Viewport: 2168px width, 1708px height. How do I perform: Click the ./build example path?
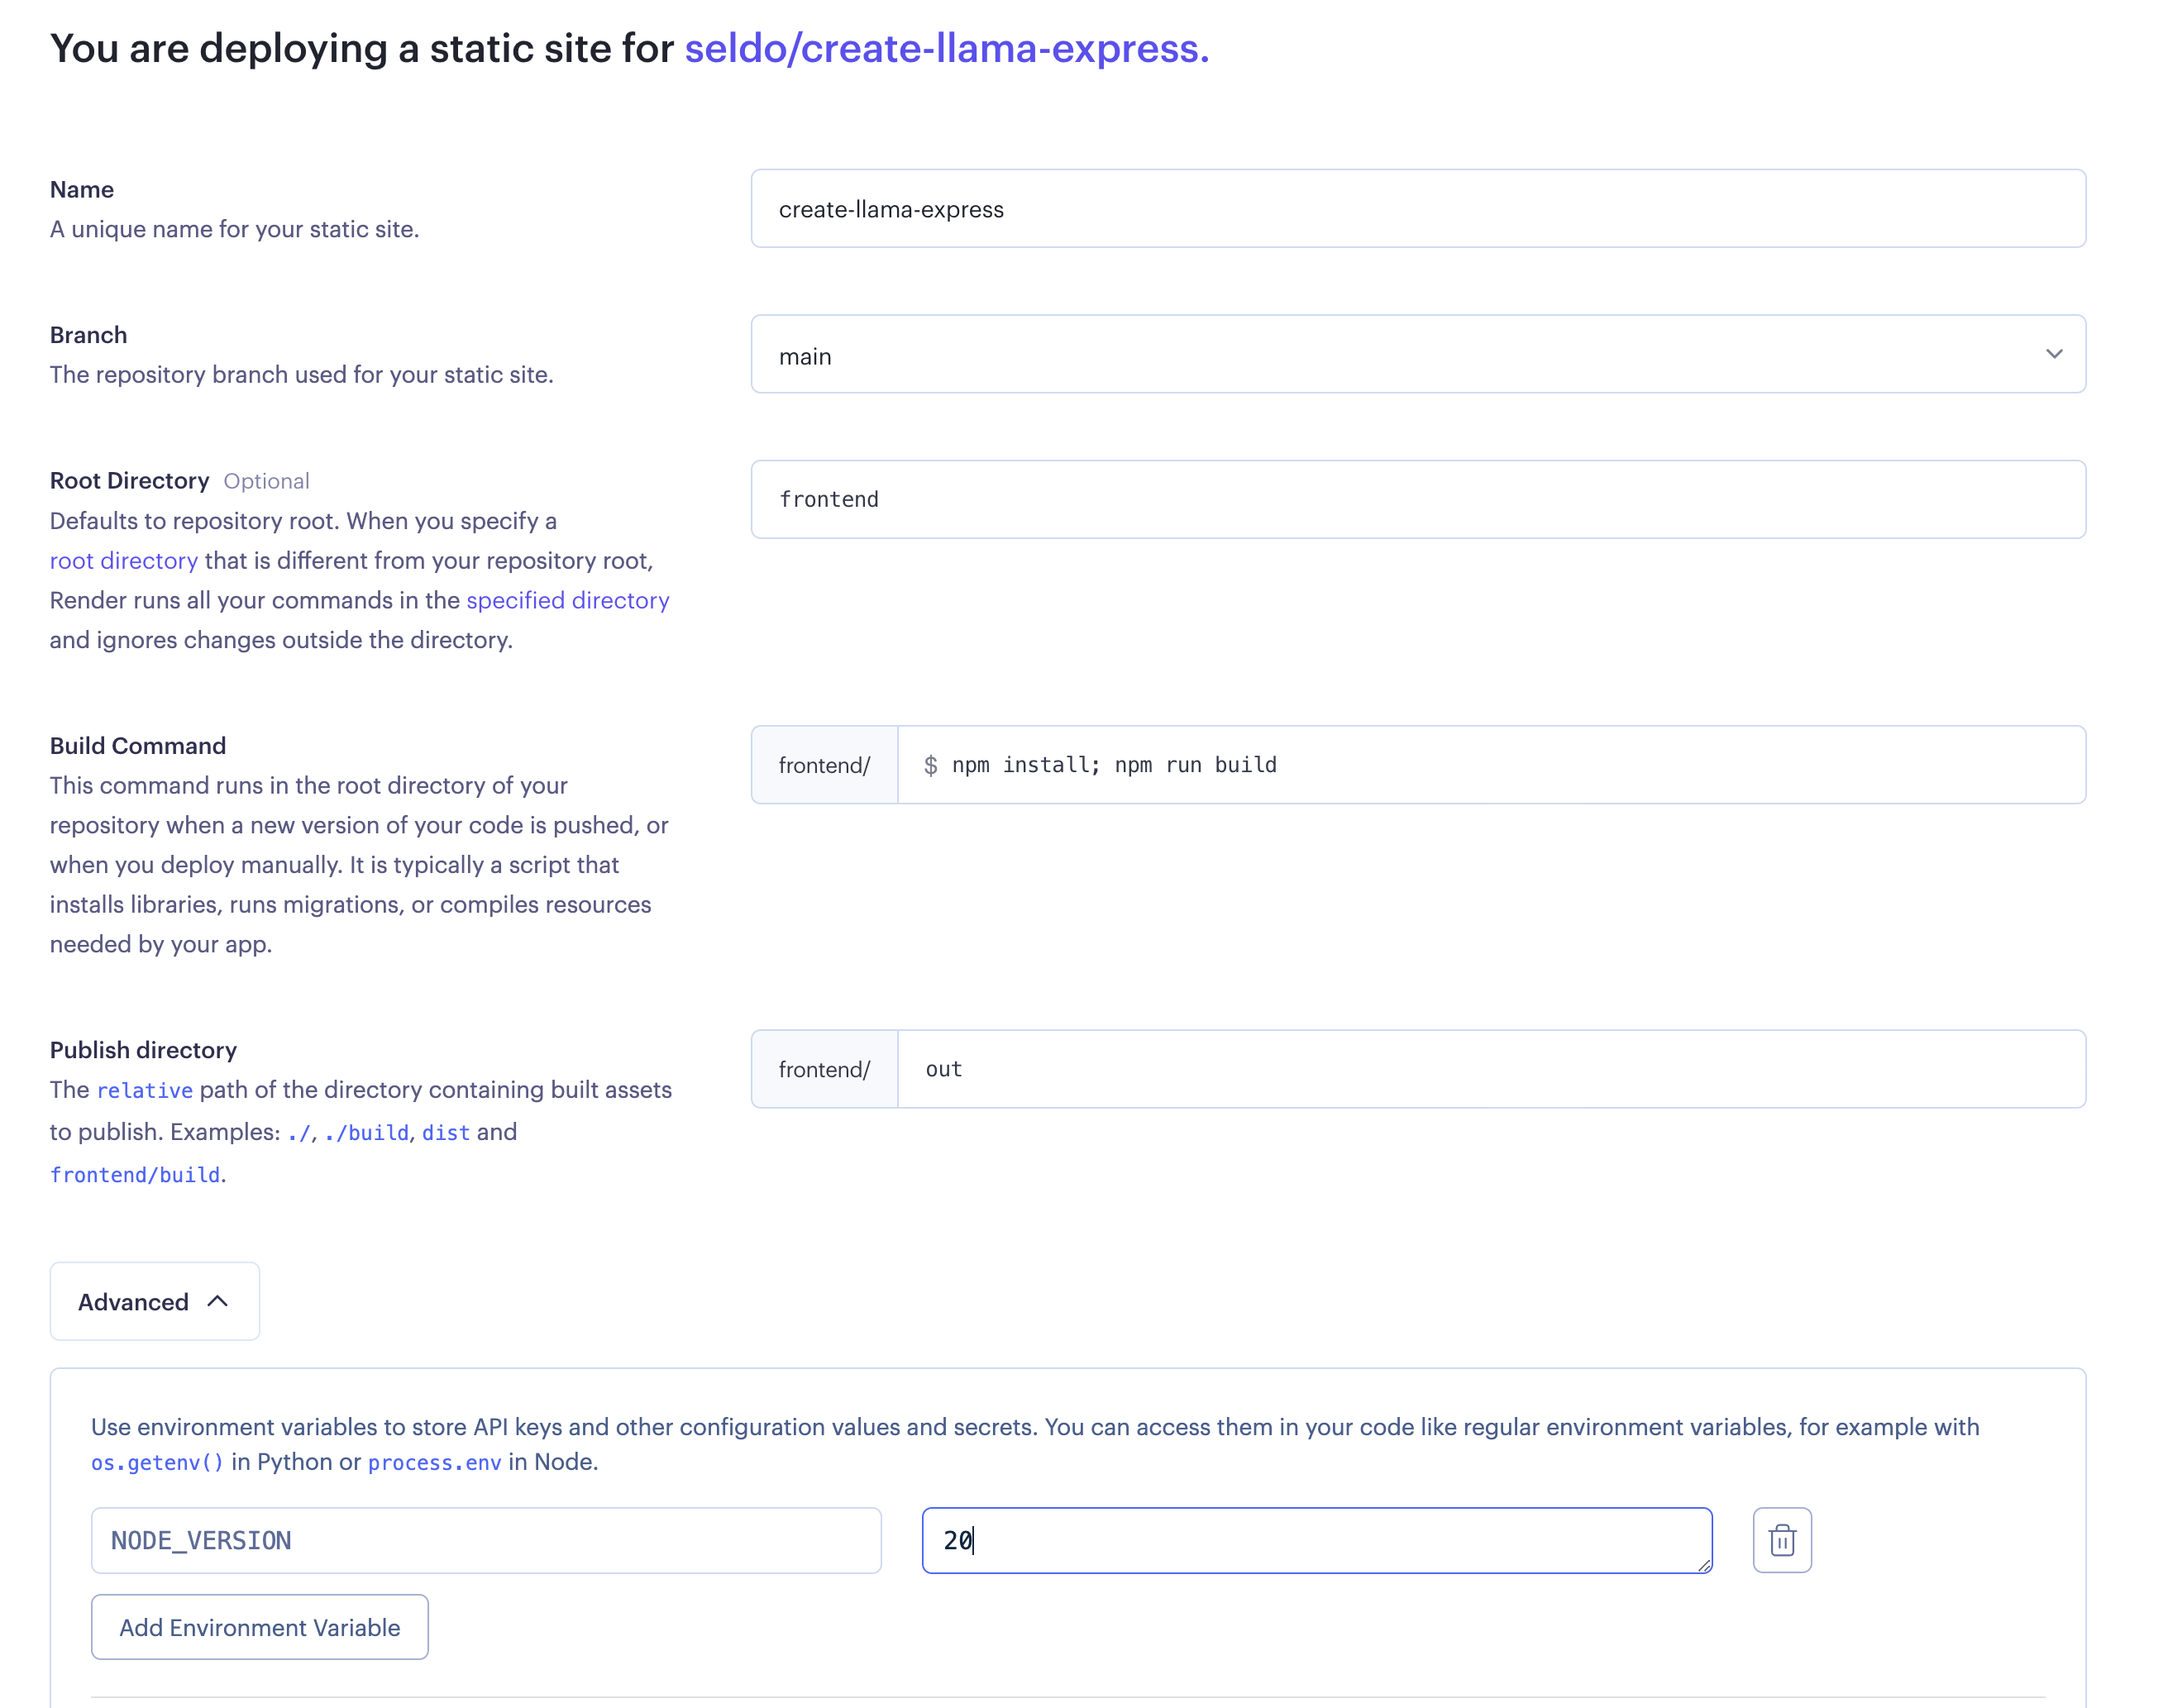(x=366, y=1133)
